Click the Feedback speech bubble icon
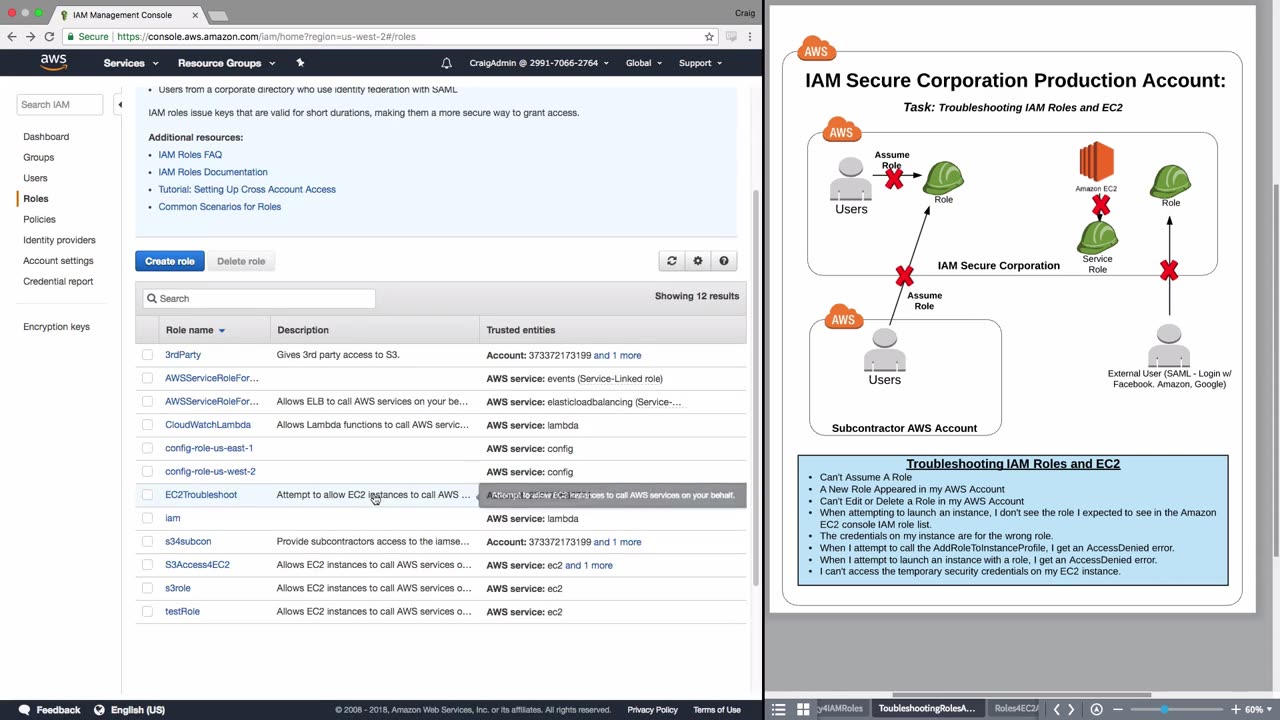Screen dimensions: 1280x720 pos(24,710)
